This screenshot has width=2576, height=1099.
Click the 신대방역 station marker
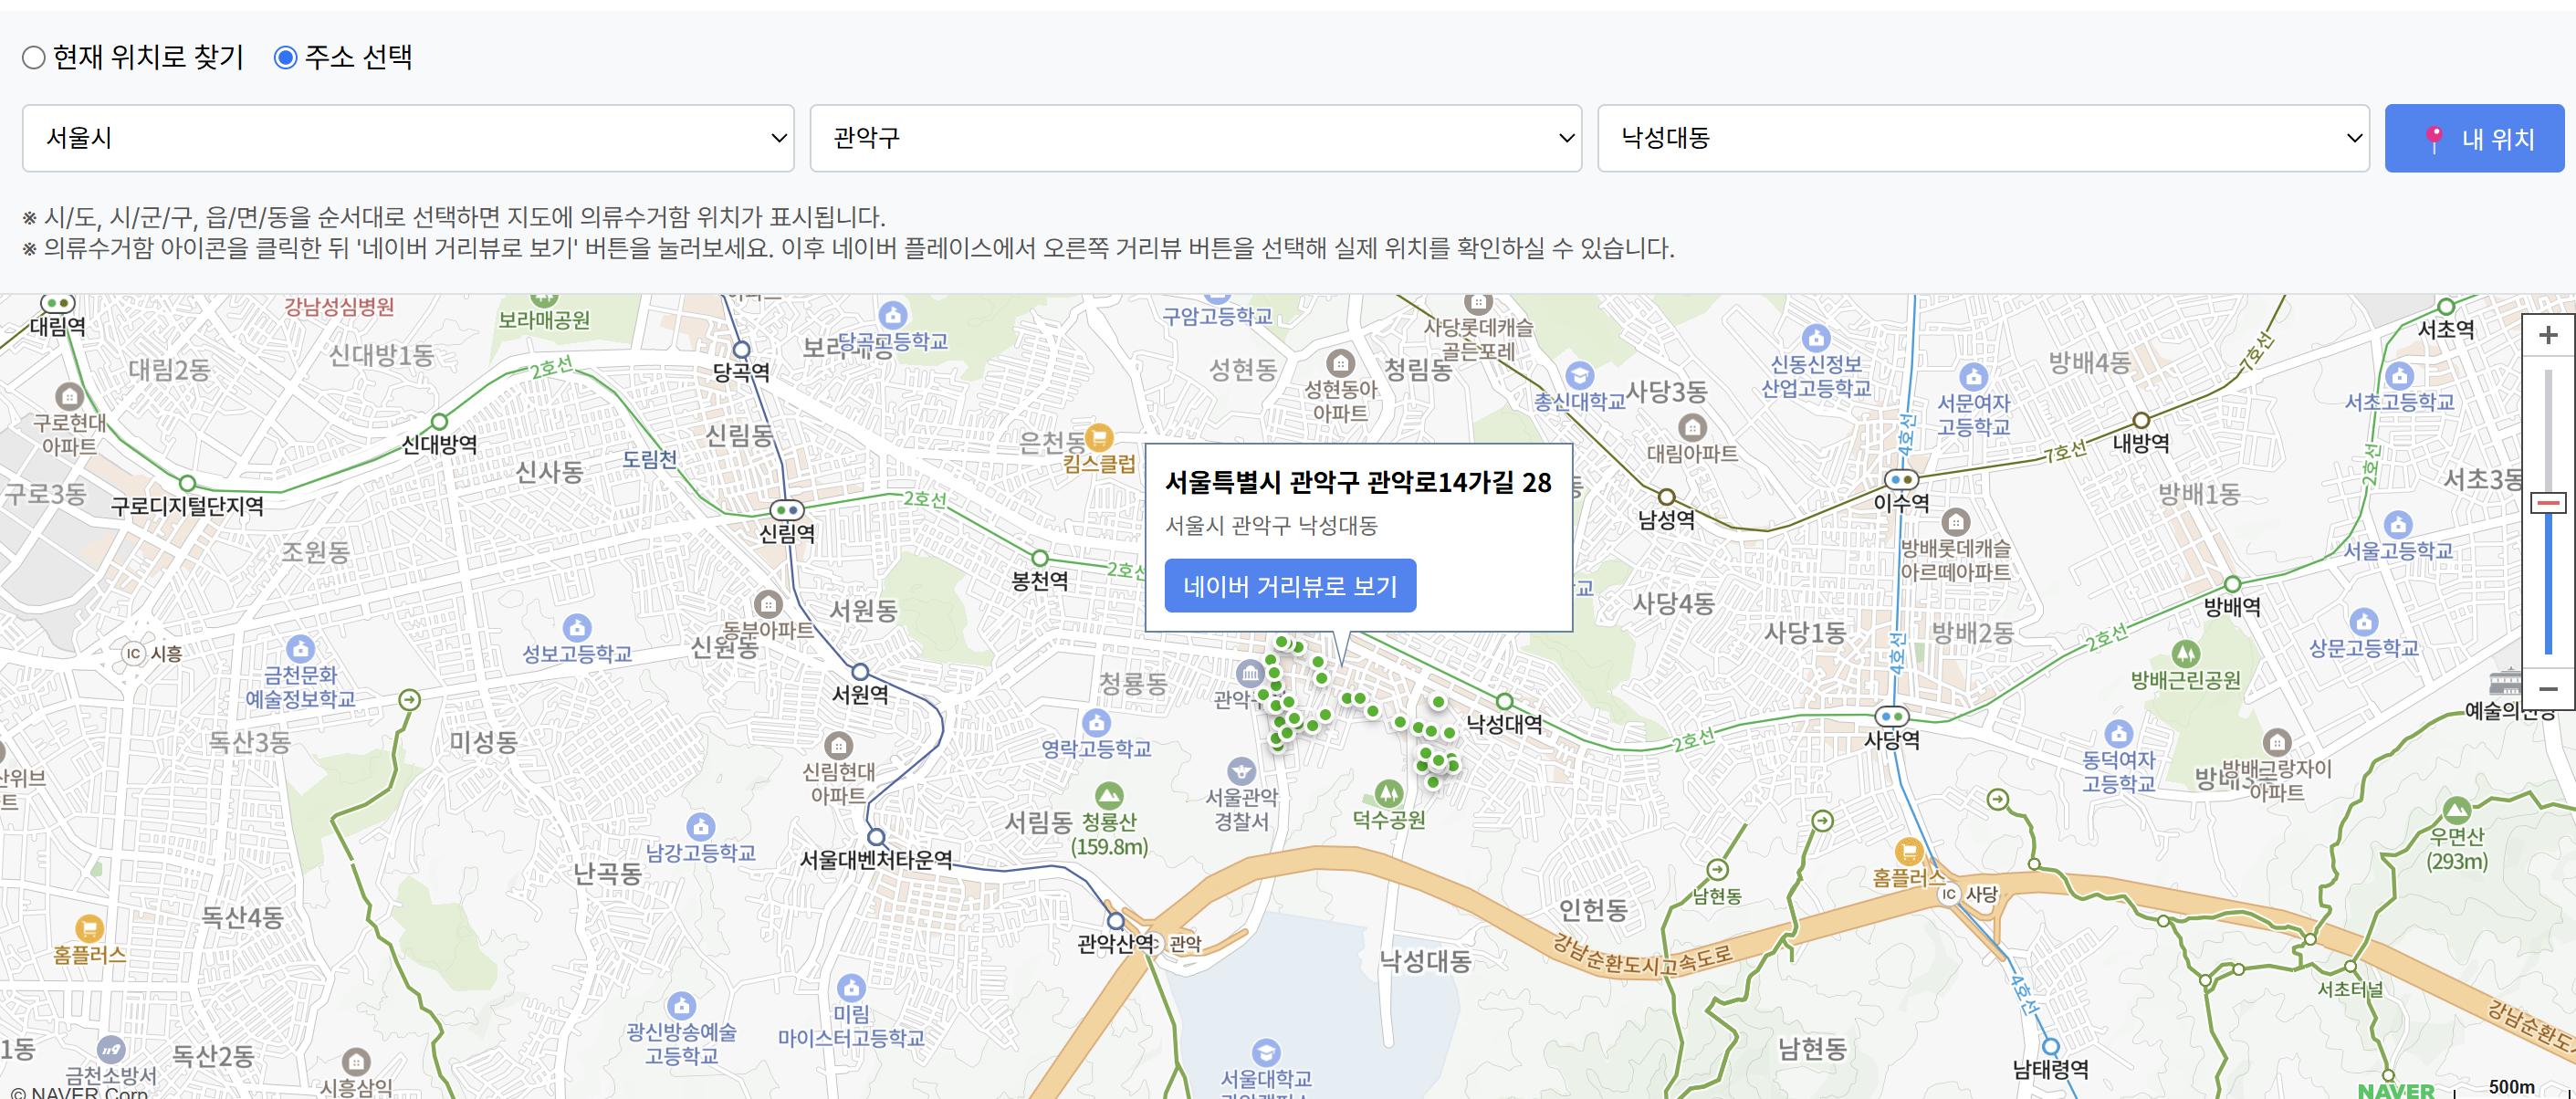tap(439, 421)
